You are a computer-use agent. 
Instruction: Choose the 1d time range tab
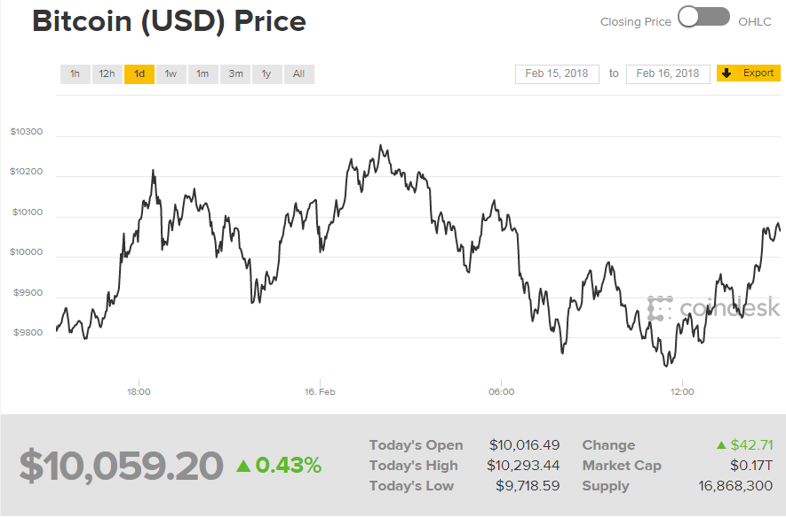point(139,74)
